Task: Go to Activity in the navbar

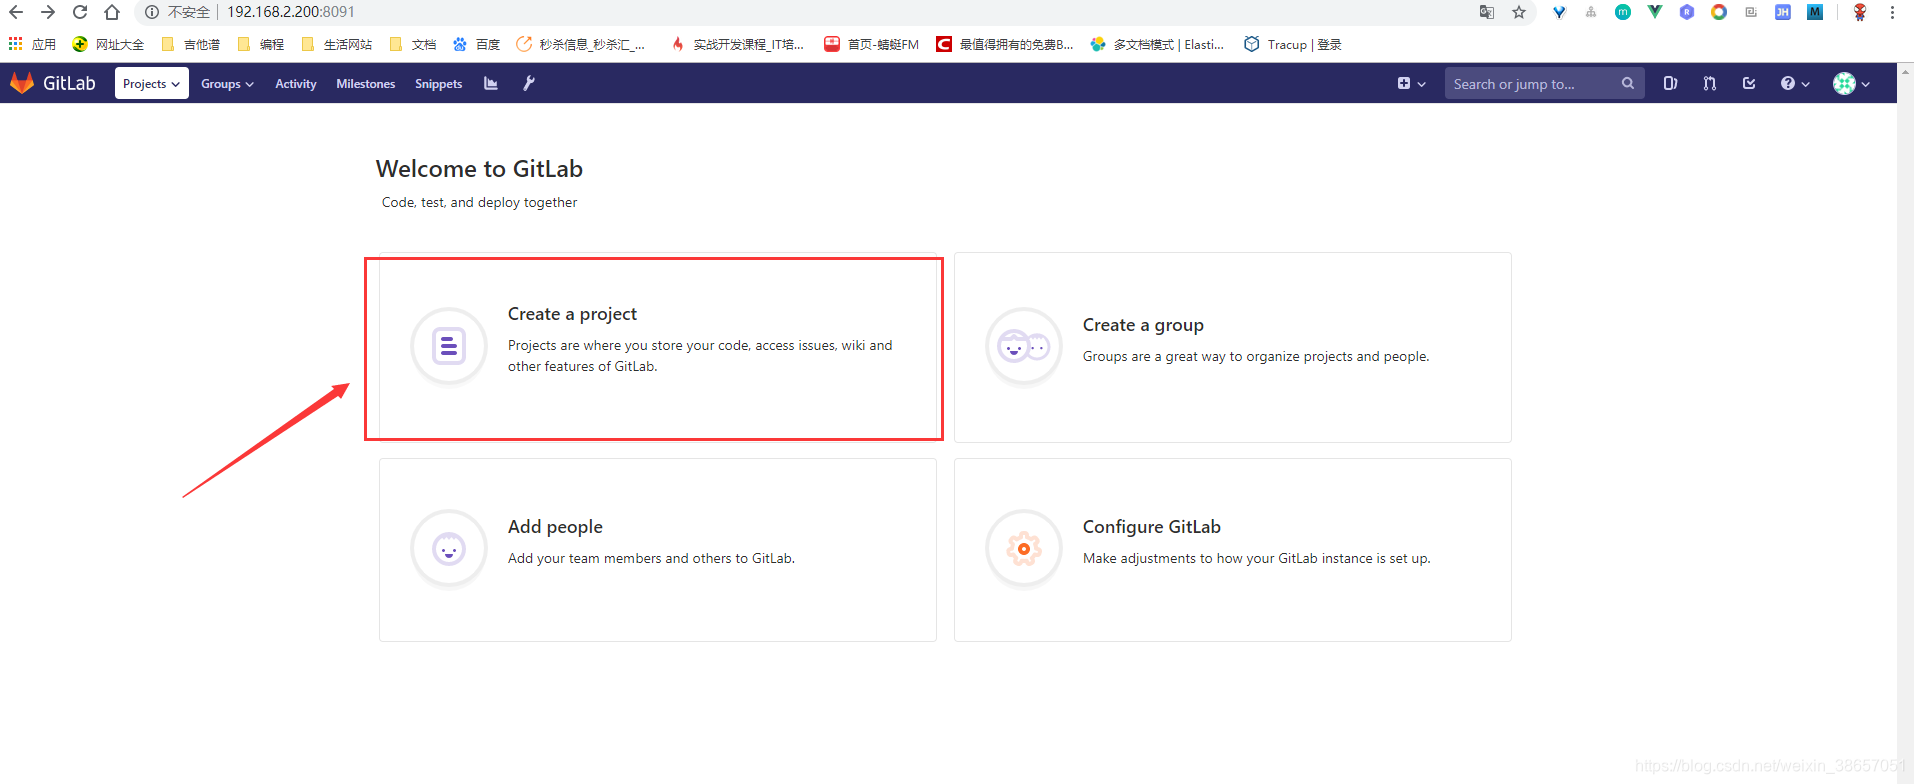Action: (x=296, y=84)
